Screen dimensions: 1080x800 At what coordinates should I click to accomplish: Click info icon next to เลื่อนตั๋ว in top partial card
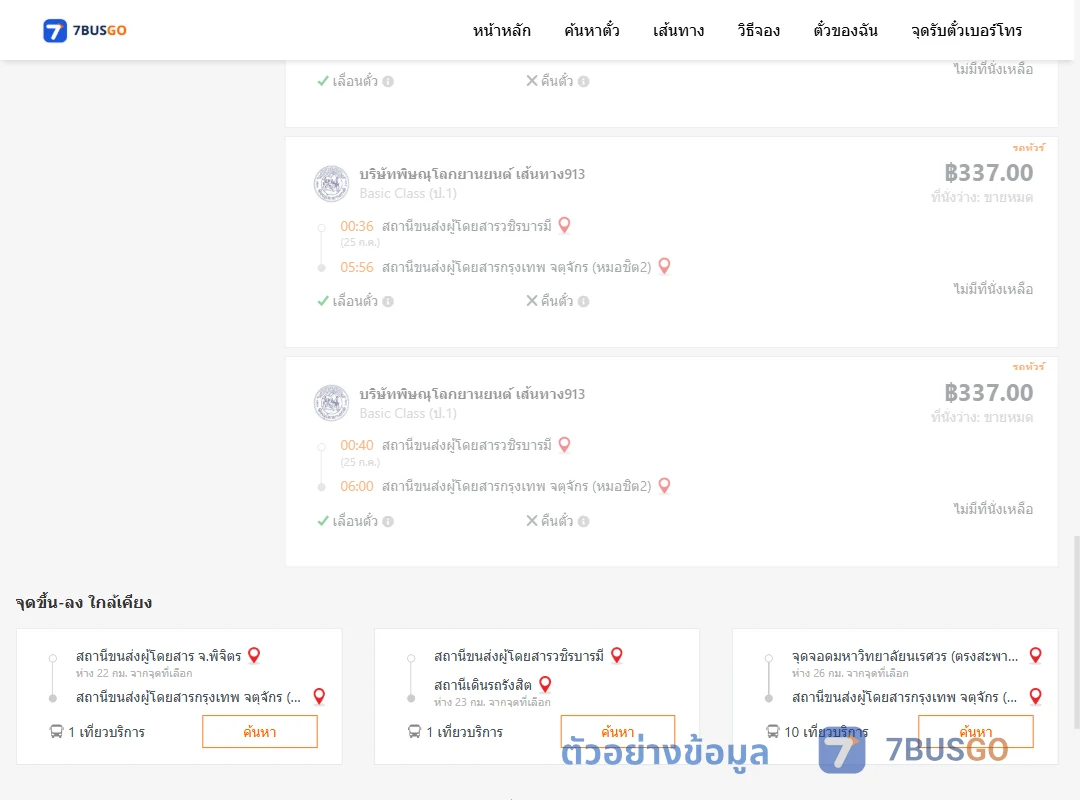pos(388,81)
